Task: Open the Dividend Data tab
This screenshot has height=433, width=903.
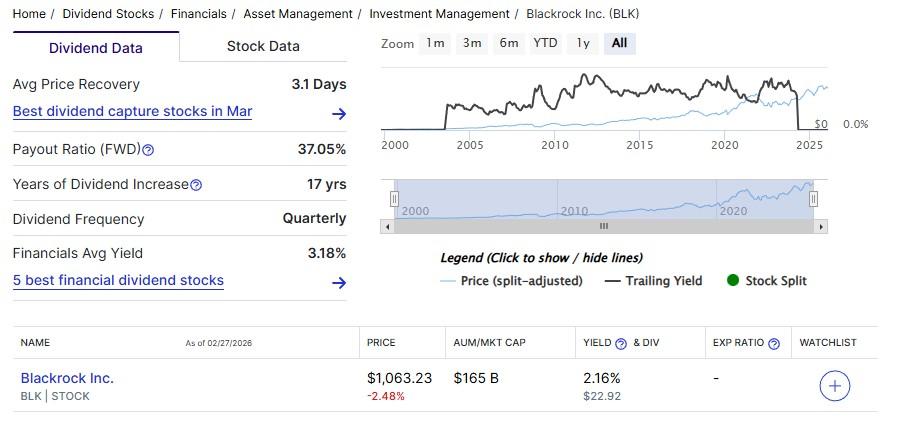Action: [x=96, y=48]
